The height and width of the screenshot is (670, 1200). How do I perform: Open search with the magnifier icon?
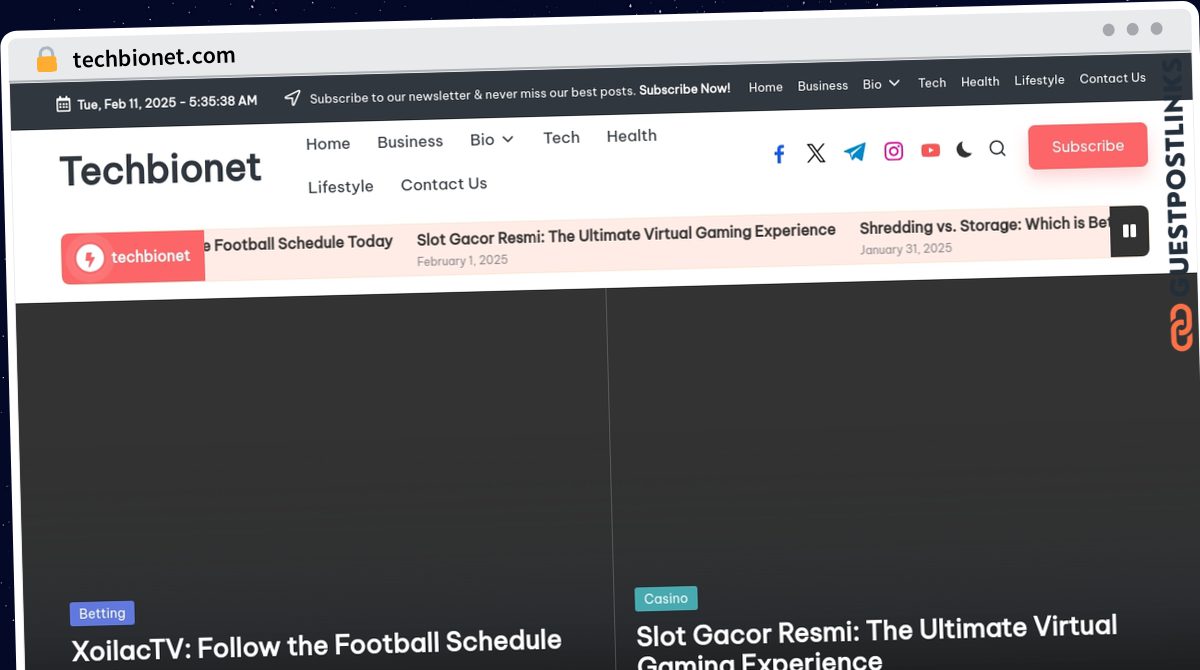point(997,148)
